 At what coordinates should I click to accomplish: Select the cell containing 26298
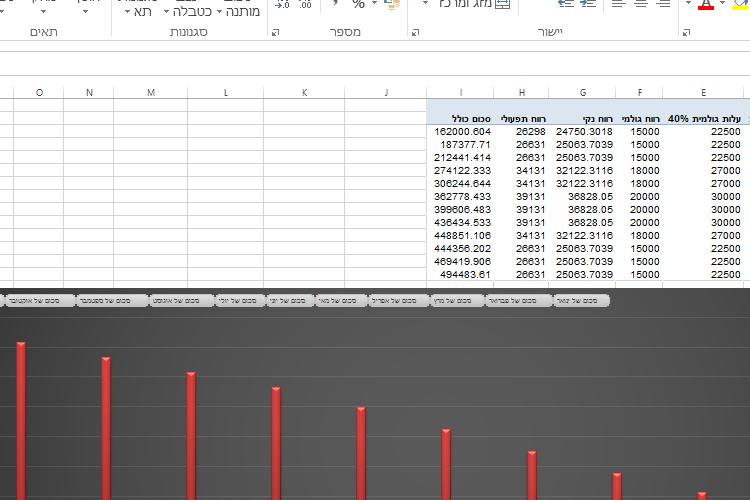pos(521,132)
